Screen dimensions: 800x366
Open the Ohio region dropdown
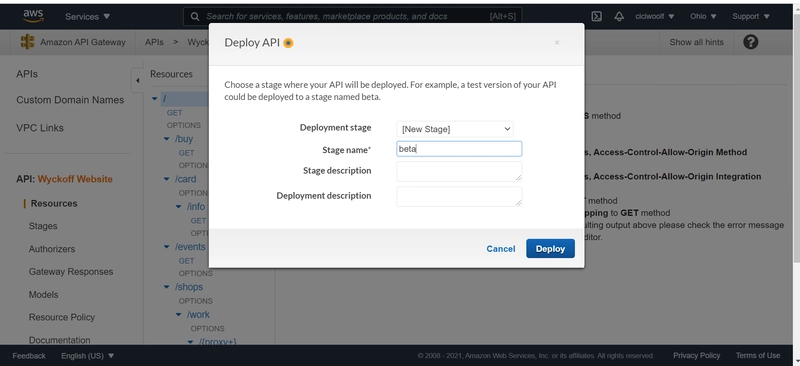coord(703,16)
